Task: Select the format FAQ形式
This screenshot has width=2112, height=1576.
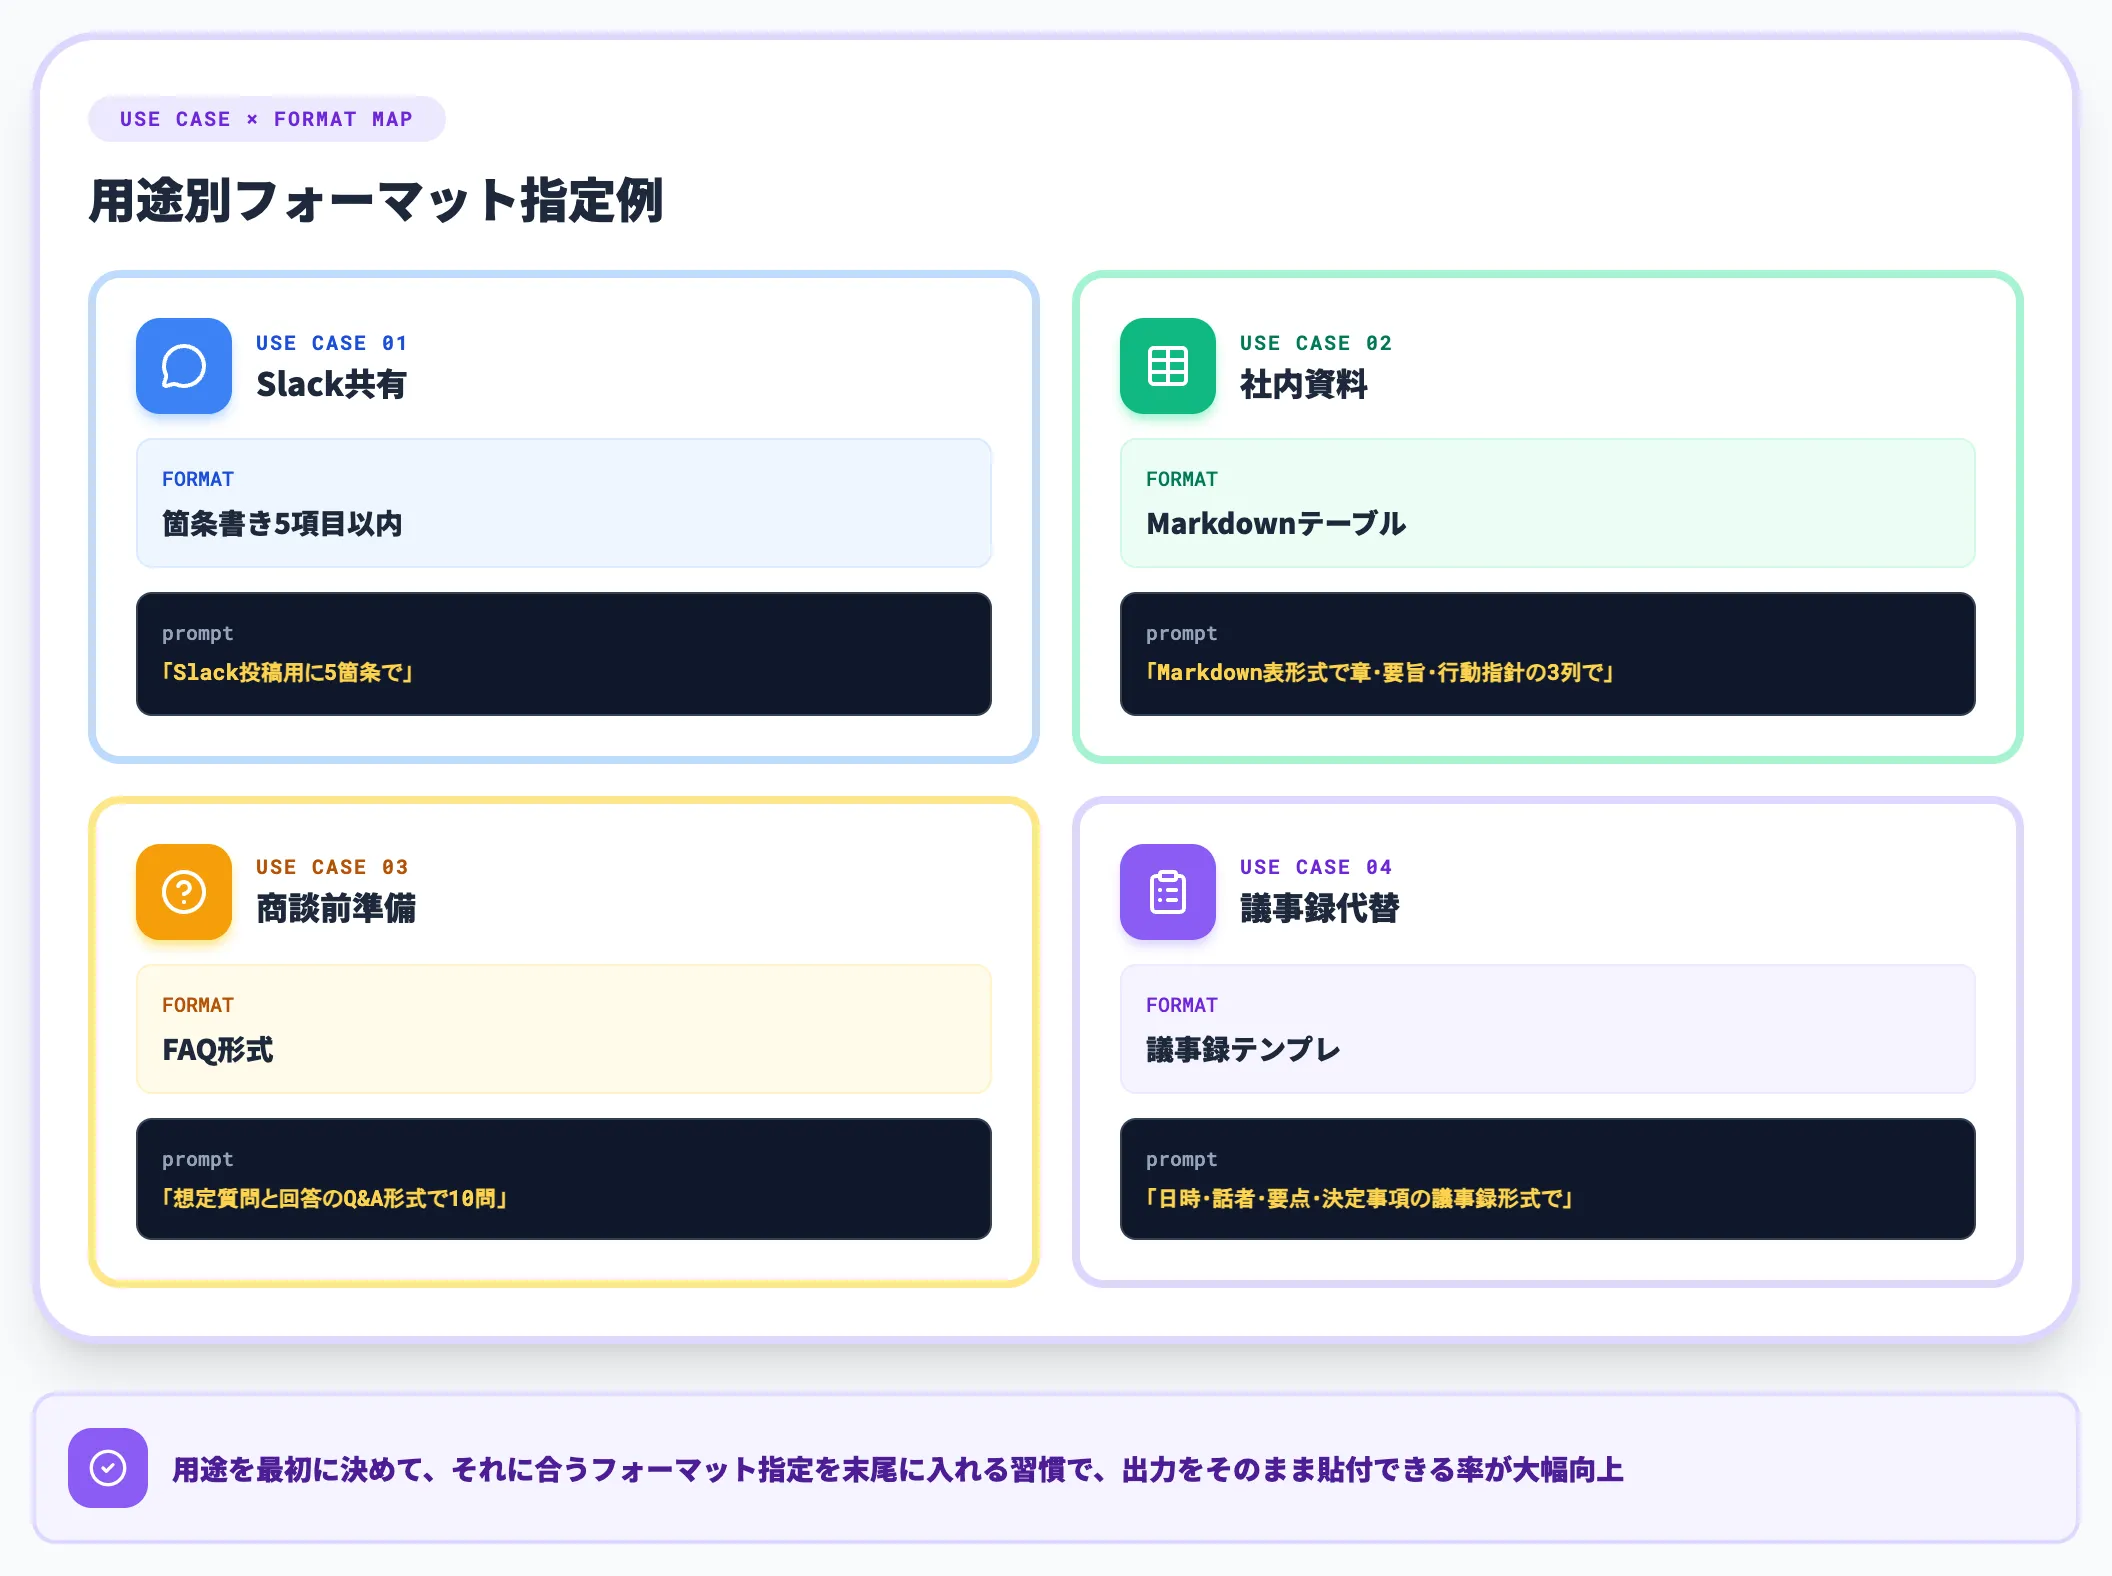Action: (217, 1050)
